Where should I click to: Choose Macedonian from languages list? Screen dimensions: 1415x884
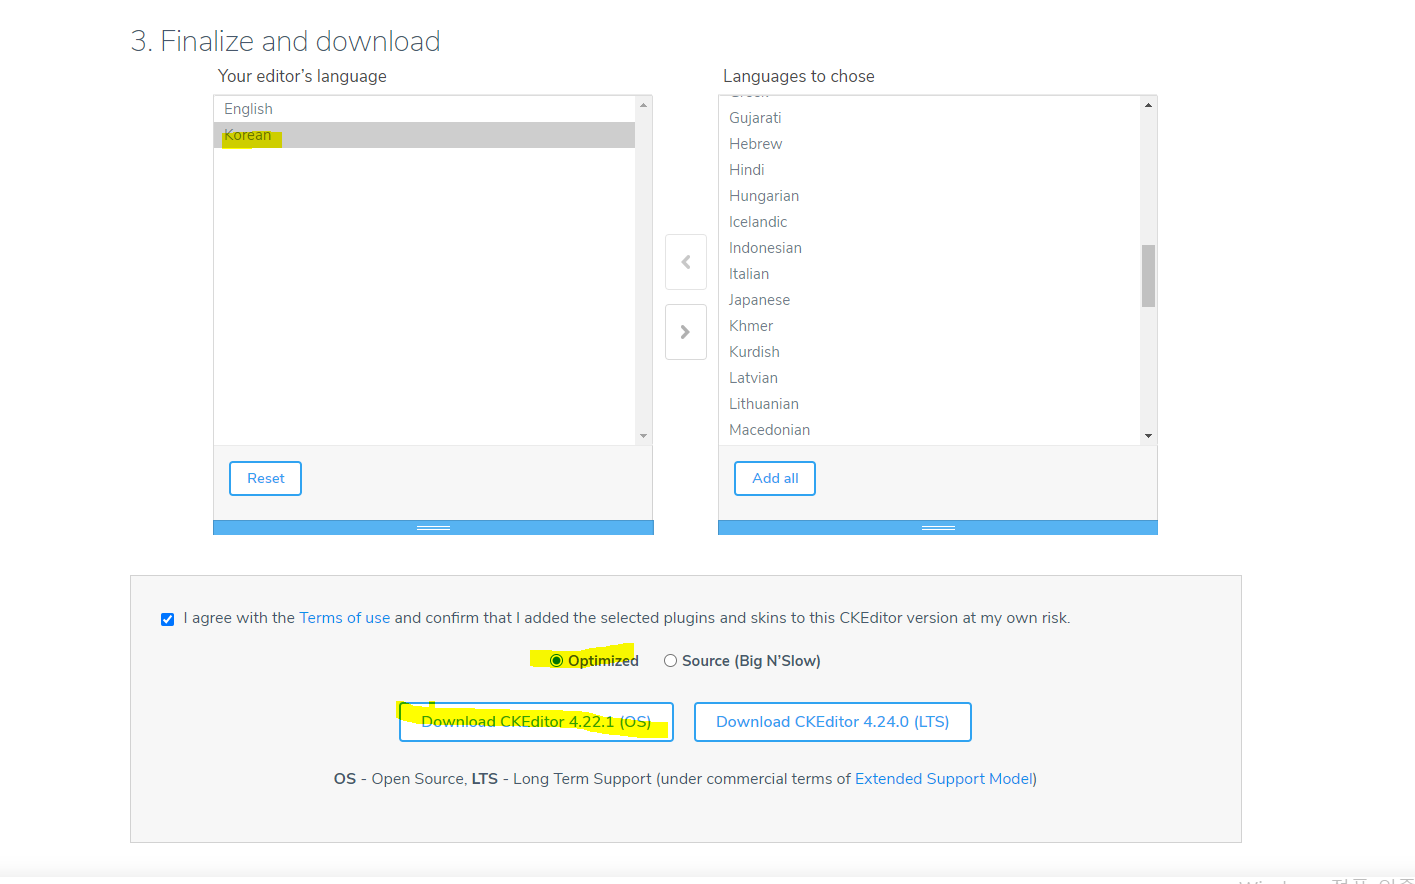(929, 430)
